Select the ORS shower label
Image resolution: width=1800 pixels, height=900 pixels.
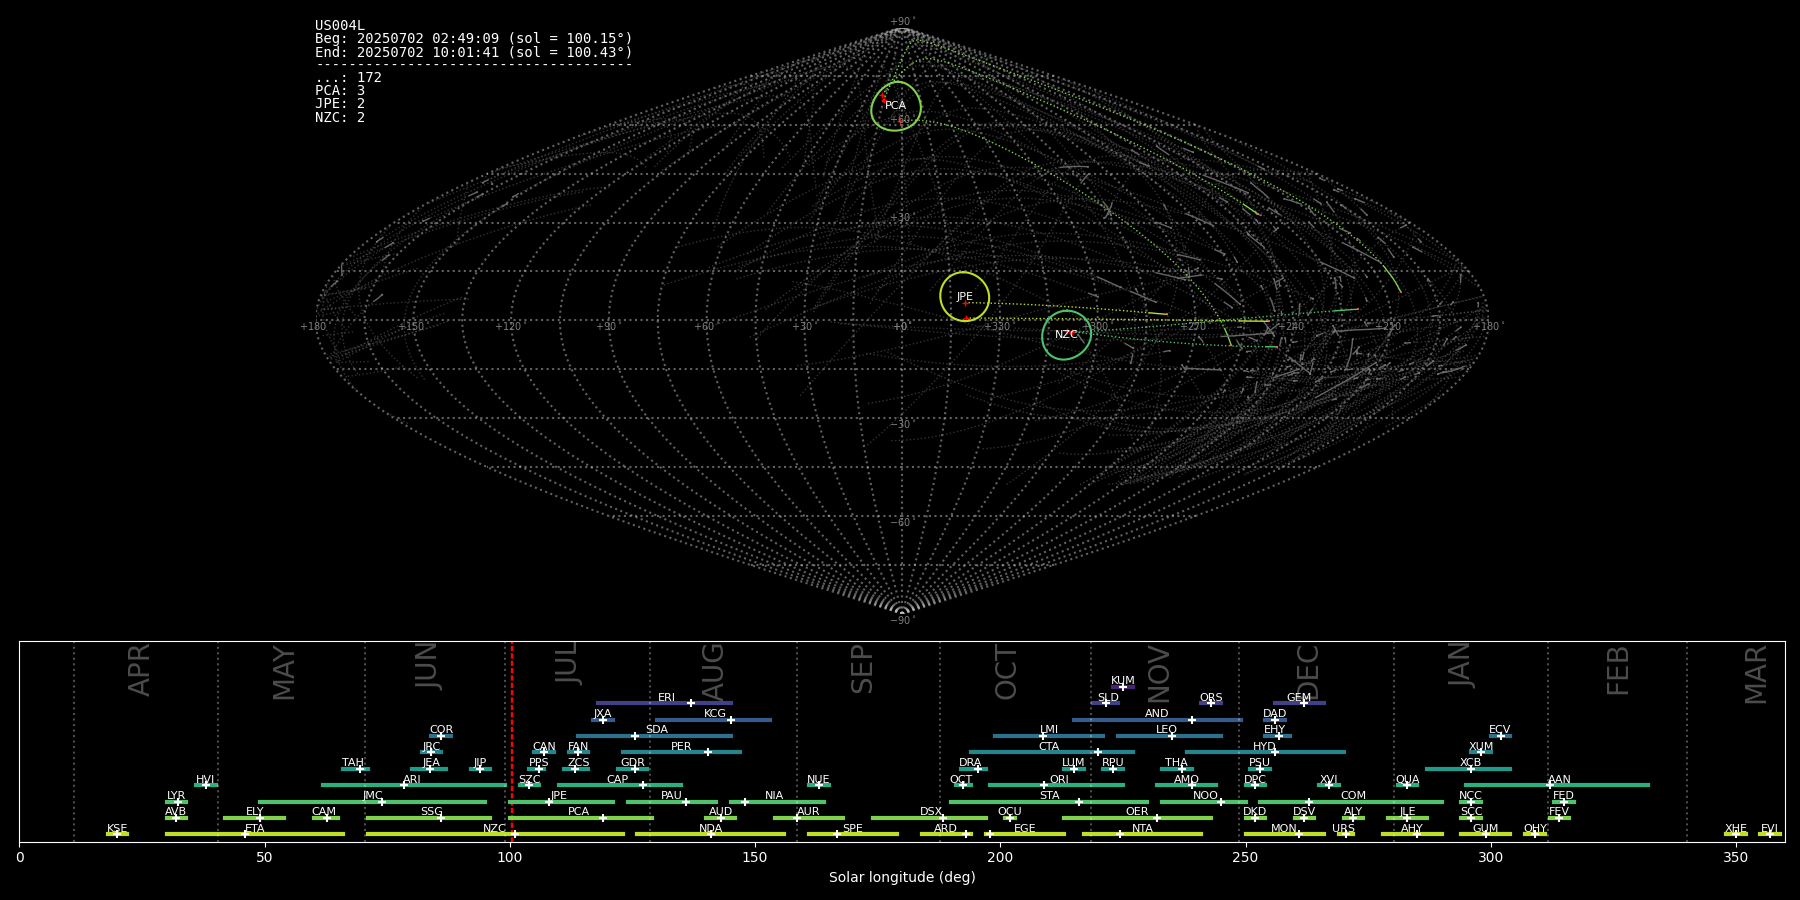[1211, 698]
